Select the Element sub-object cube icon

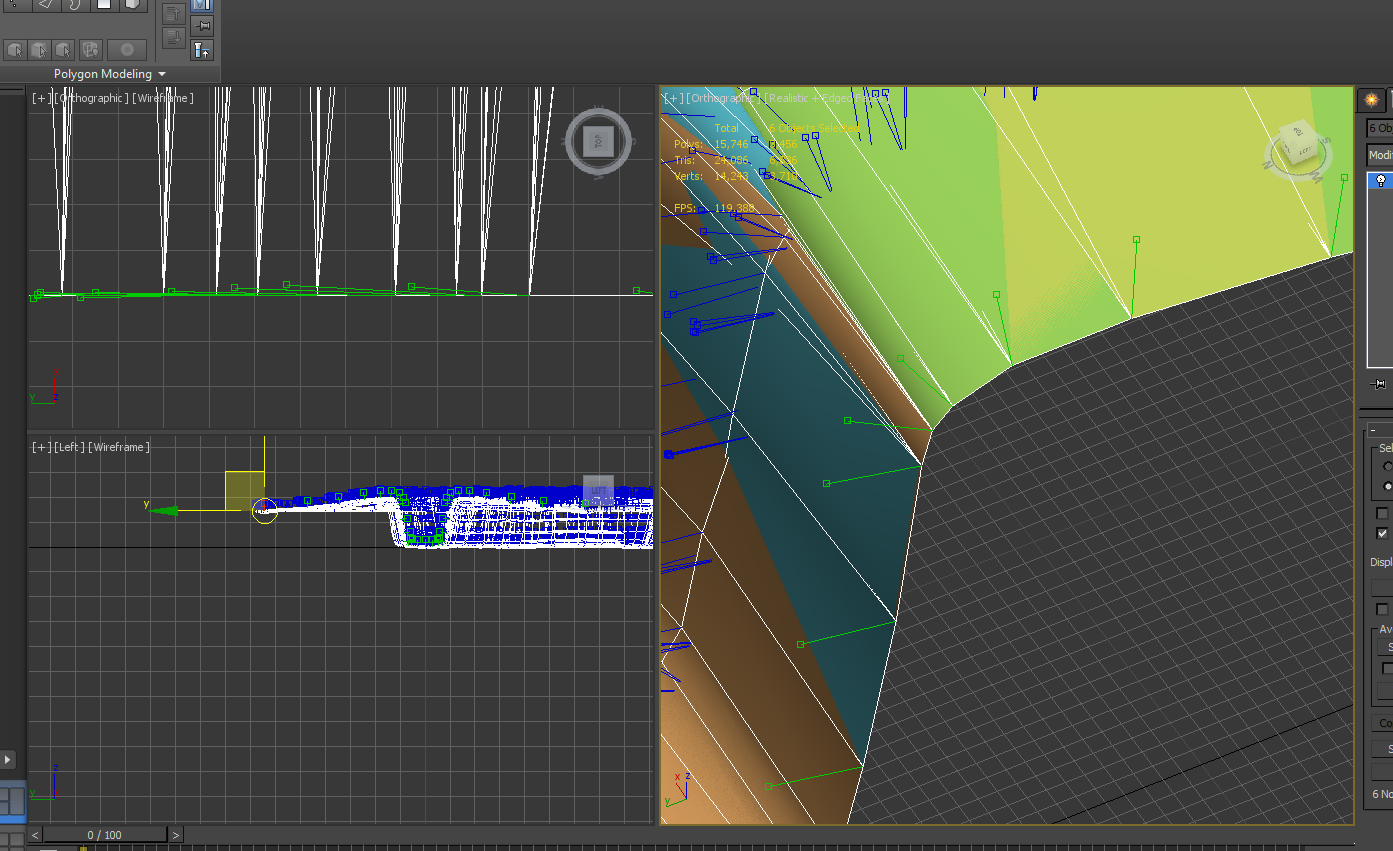132,5
